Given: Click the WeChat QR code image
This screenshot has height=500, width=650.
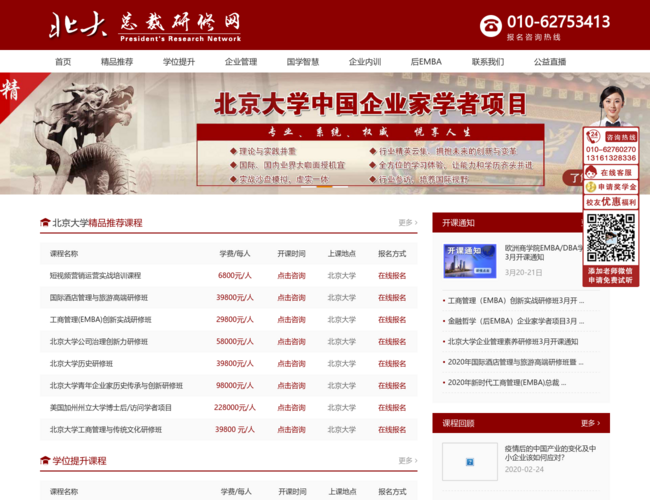Looking at the screenshot, I should [611, 237].
